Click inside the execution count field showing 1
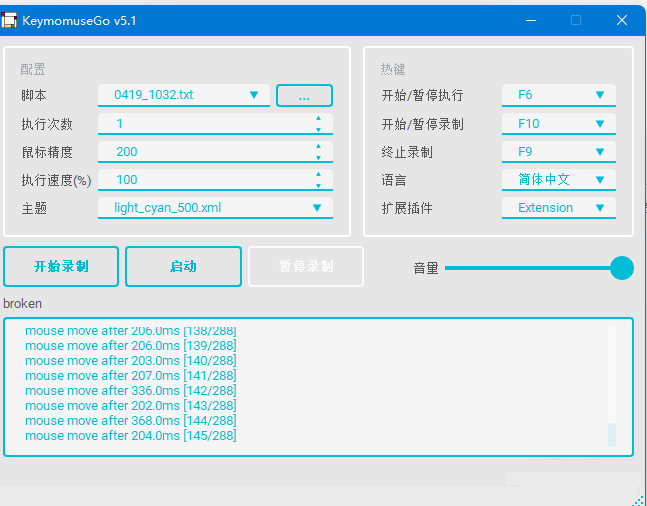This screenshot has width=647, height=506. 200,124
